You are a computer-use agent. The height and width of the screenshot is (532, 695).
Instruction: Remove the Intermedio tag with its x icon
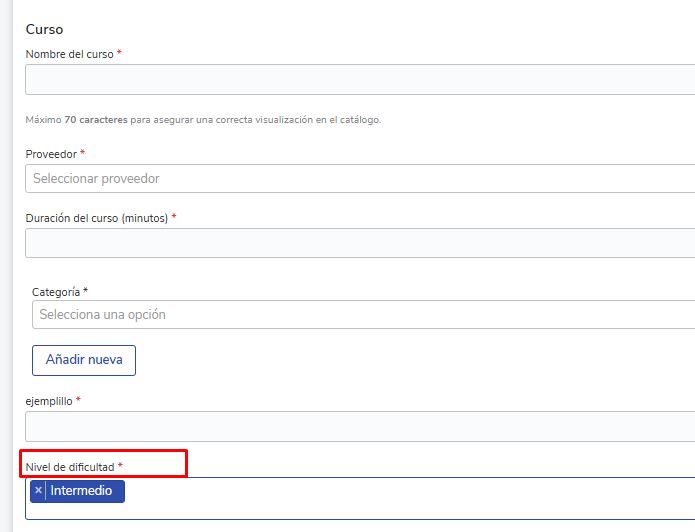coord(38,491)
